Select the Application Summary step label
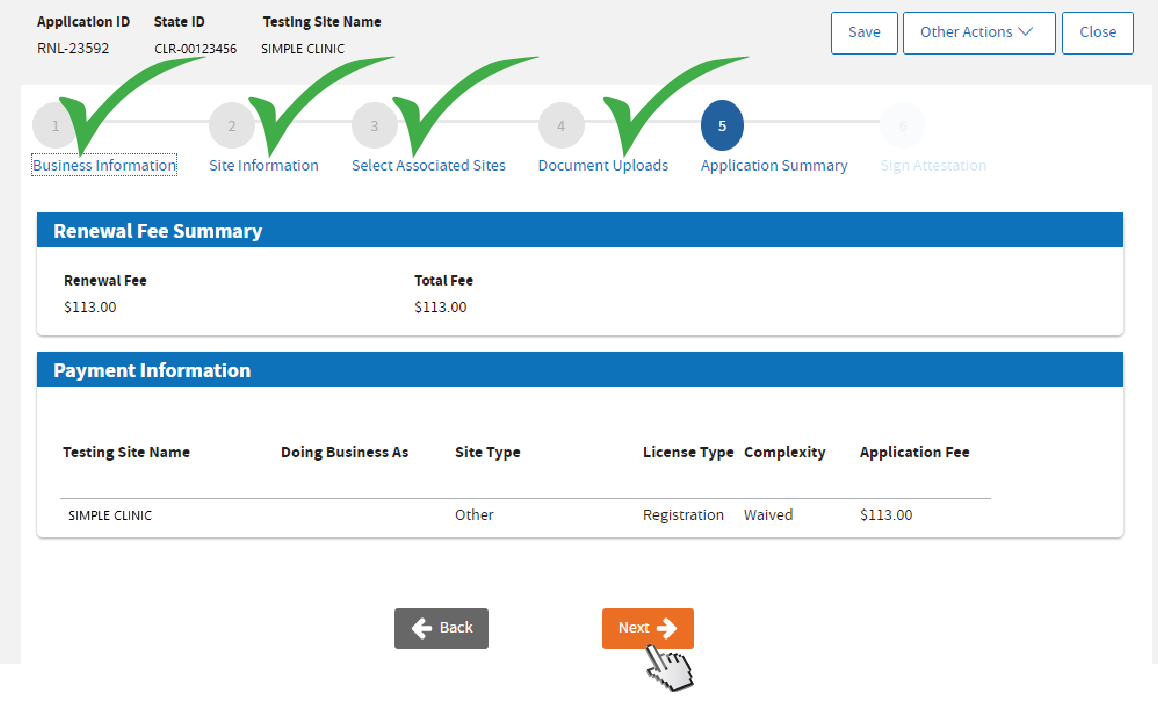This screenshot has height=703, width=1158. coord(774,166)
